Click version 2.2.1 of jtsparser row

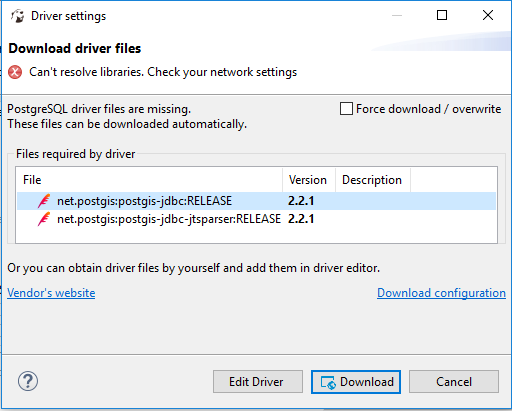[x=301, y=219]
